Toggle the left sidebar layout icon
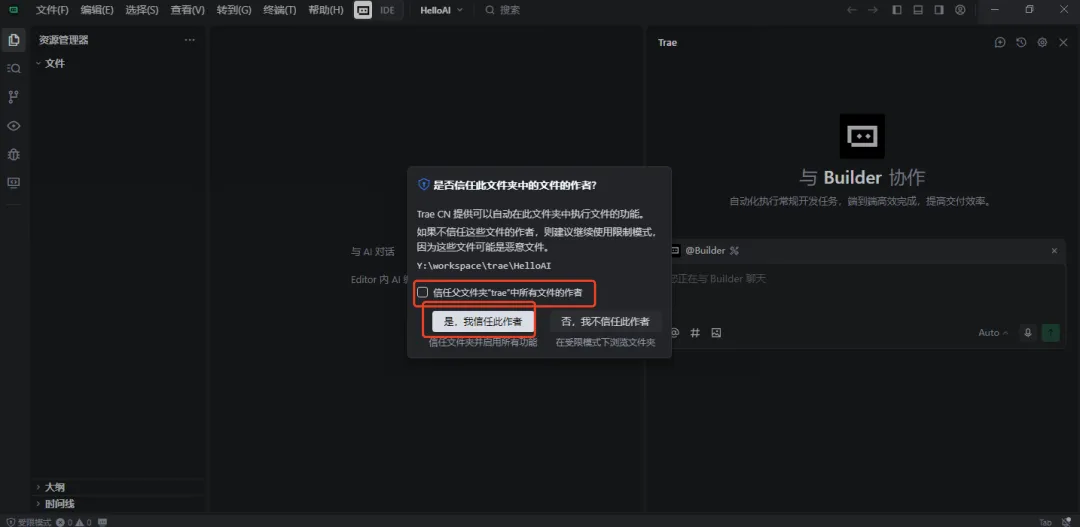 (x=897, y=10)
